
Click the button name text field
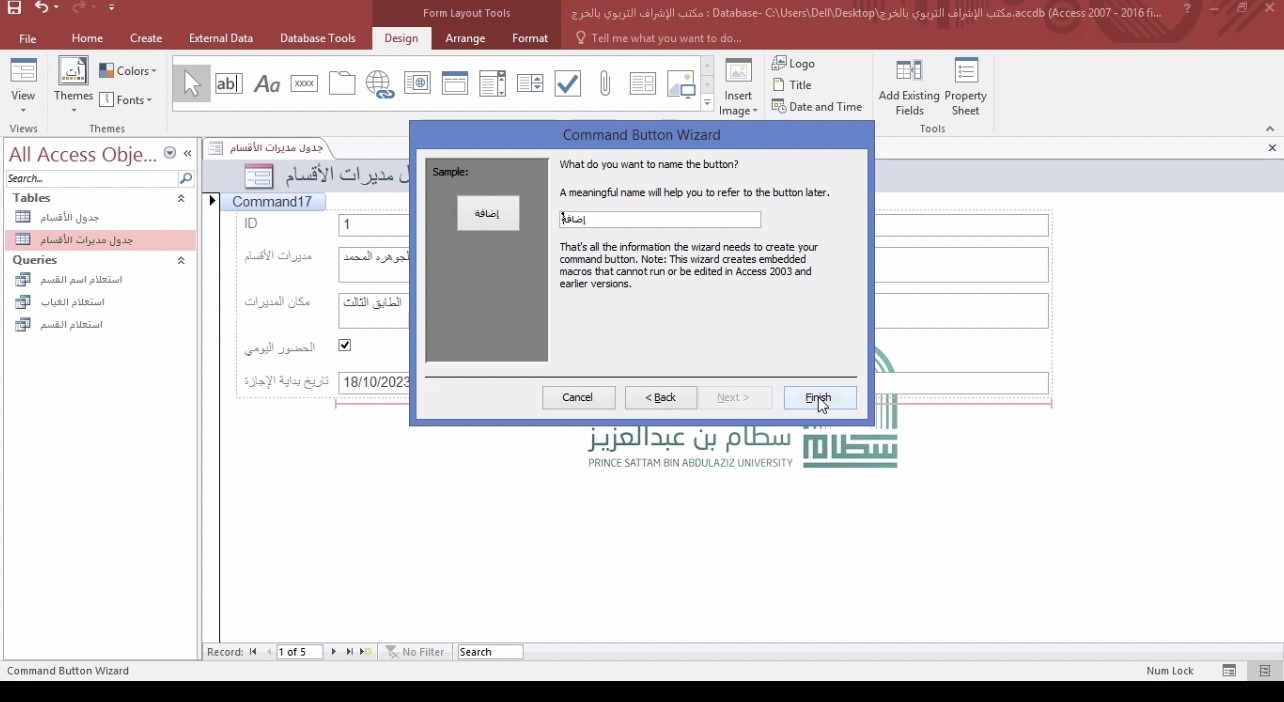click(x=660, y=220)
